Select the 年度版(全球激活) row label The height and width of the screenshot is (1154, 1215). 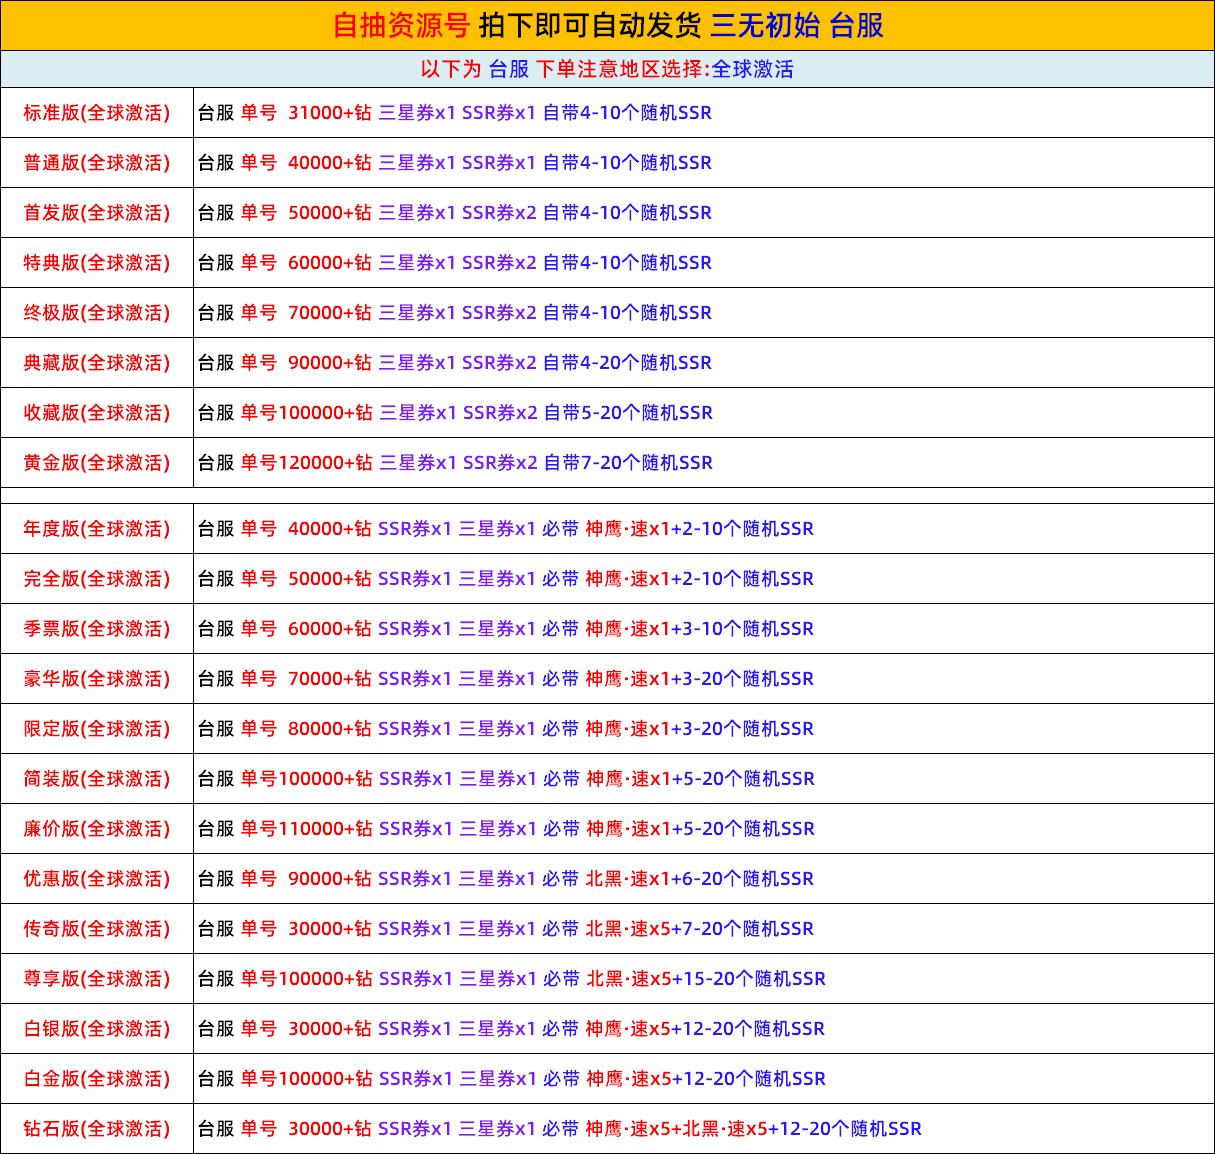[x=97, y=529]
